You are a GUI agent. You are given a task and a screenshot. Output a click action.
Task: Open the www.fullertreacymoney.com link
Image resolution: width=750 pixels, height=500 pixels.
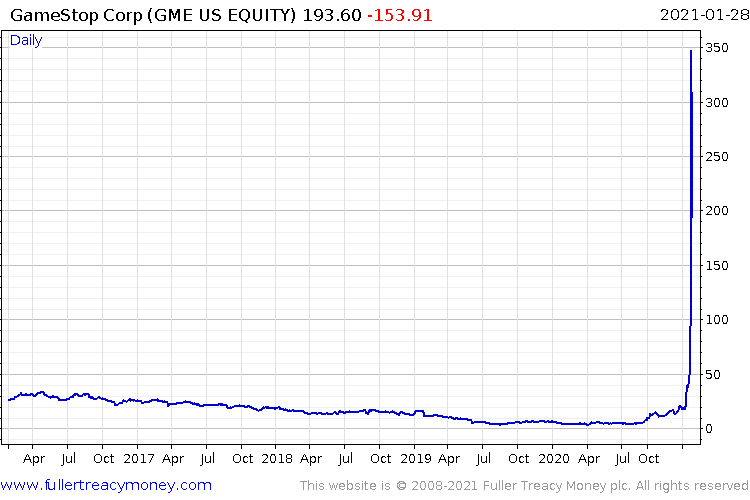pos(106,485)
